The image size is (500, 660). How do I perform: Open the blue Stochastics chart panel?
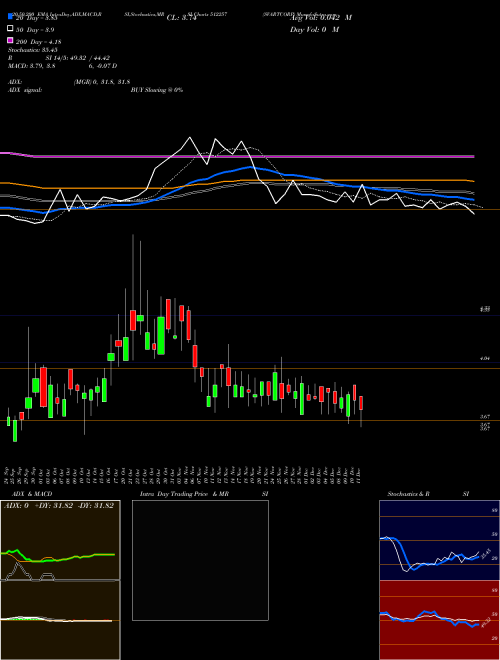coord(439,540)
